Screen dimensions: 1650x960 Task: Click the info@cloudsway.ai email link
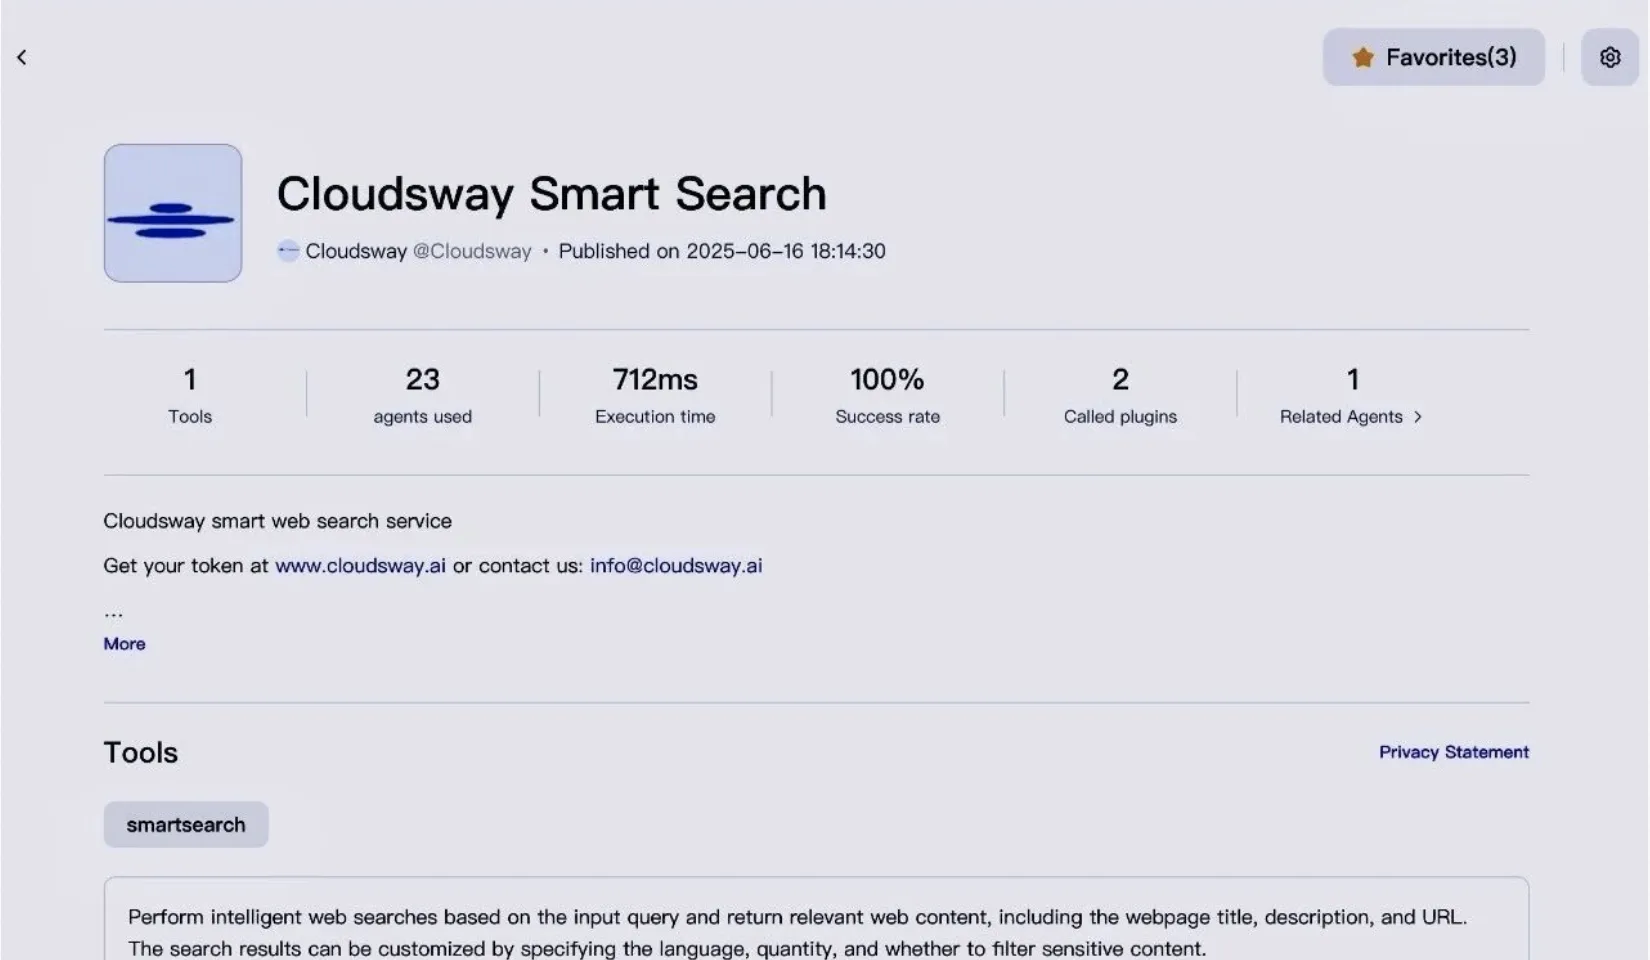676,566
